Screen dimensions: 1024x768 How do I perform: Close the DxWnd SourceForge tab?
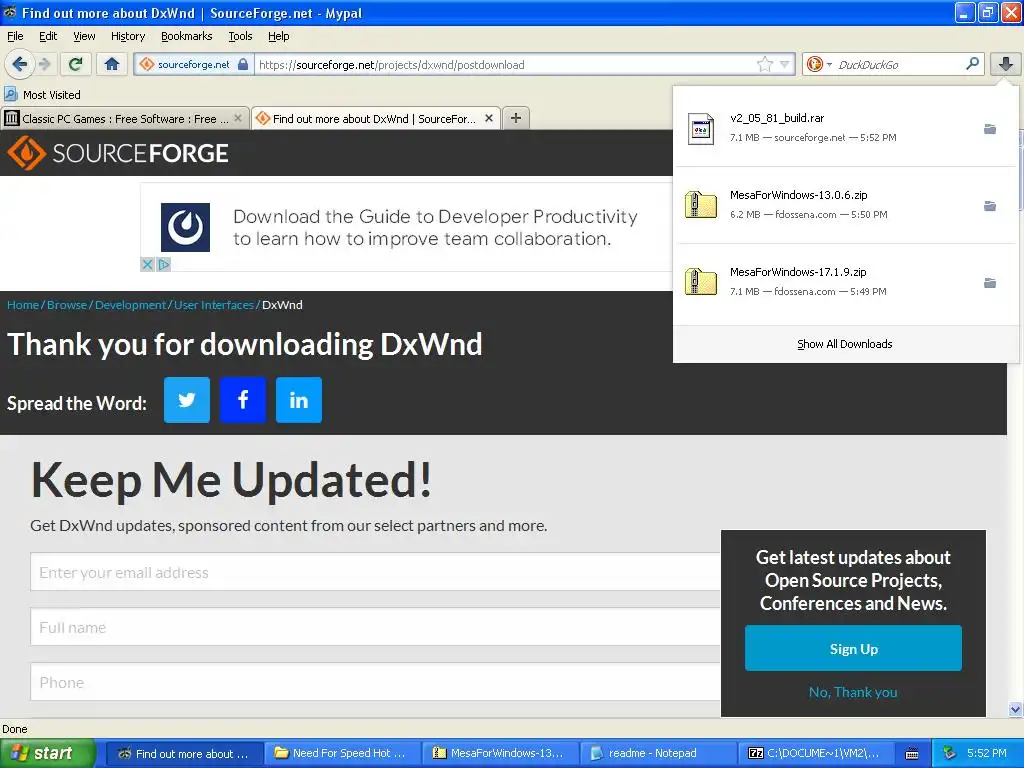[x=488, y=118]
